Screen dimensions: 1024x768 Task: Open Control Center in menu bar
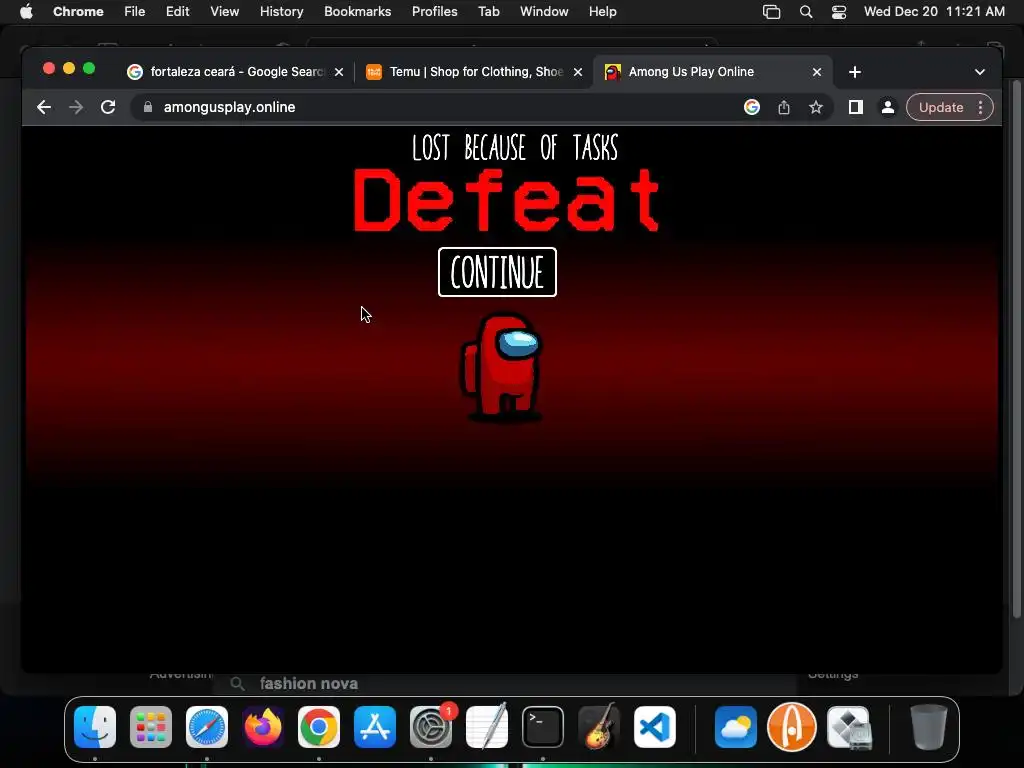(839, 12)
